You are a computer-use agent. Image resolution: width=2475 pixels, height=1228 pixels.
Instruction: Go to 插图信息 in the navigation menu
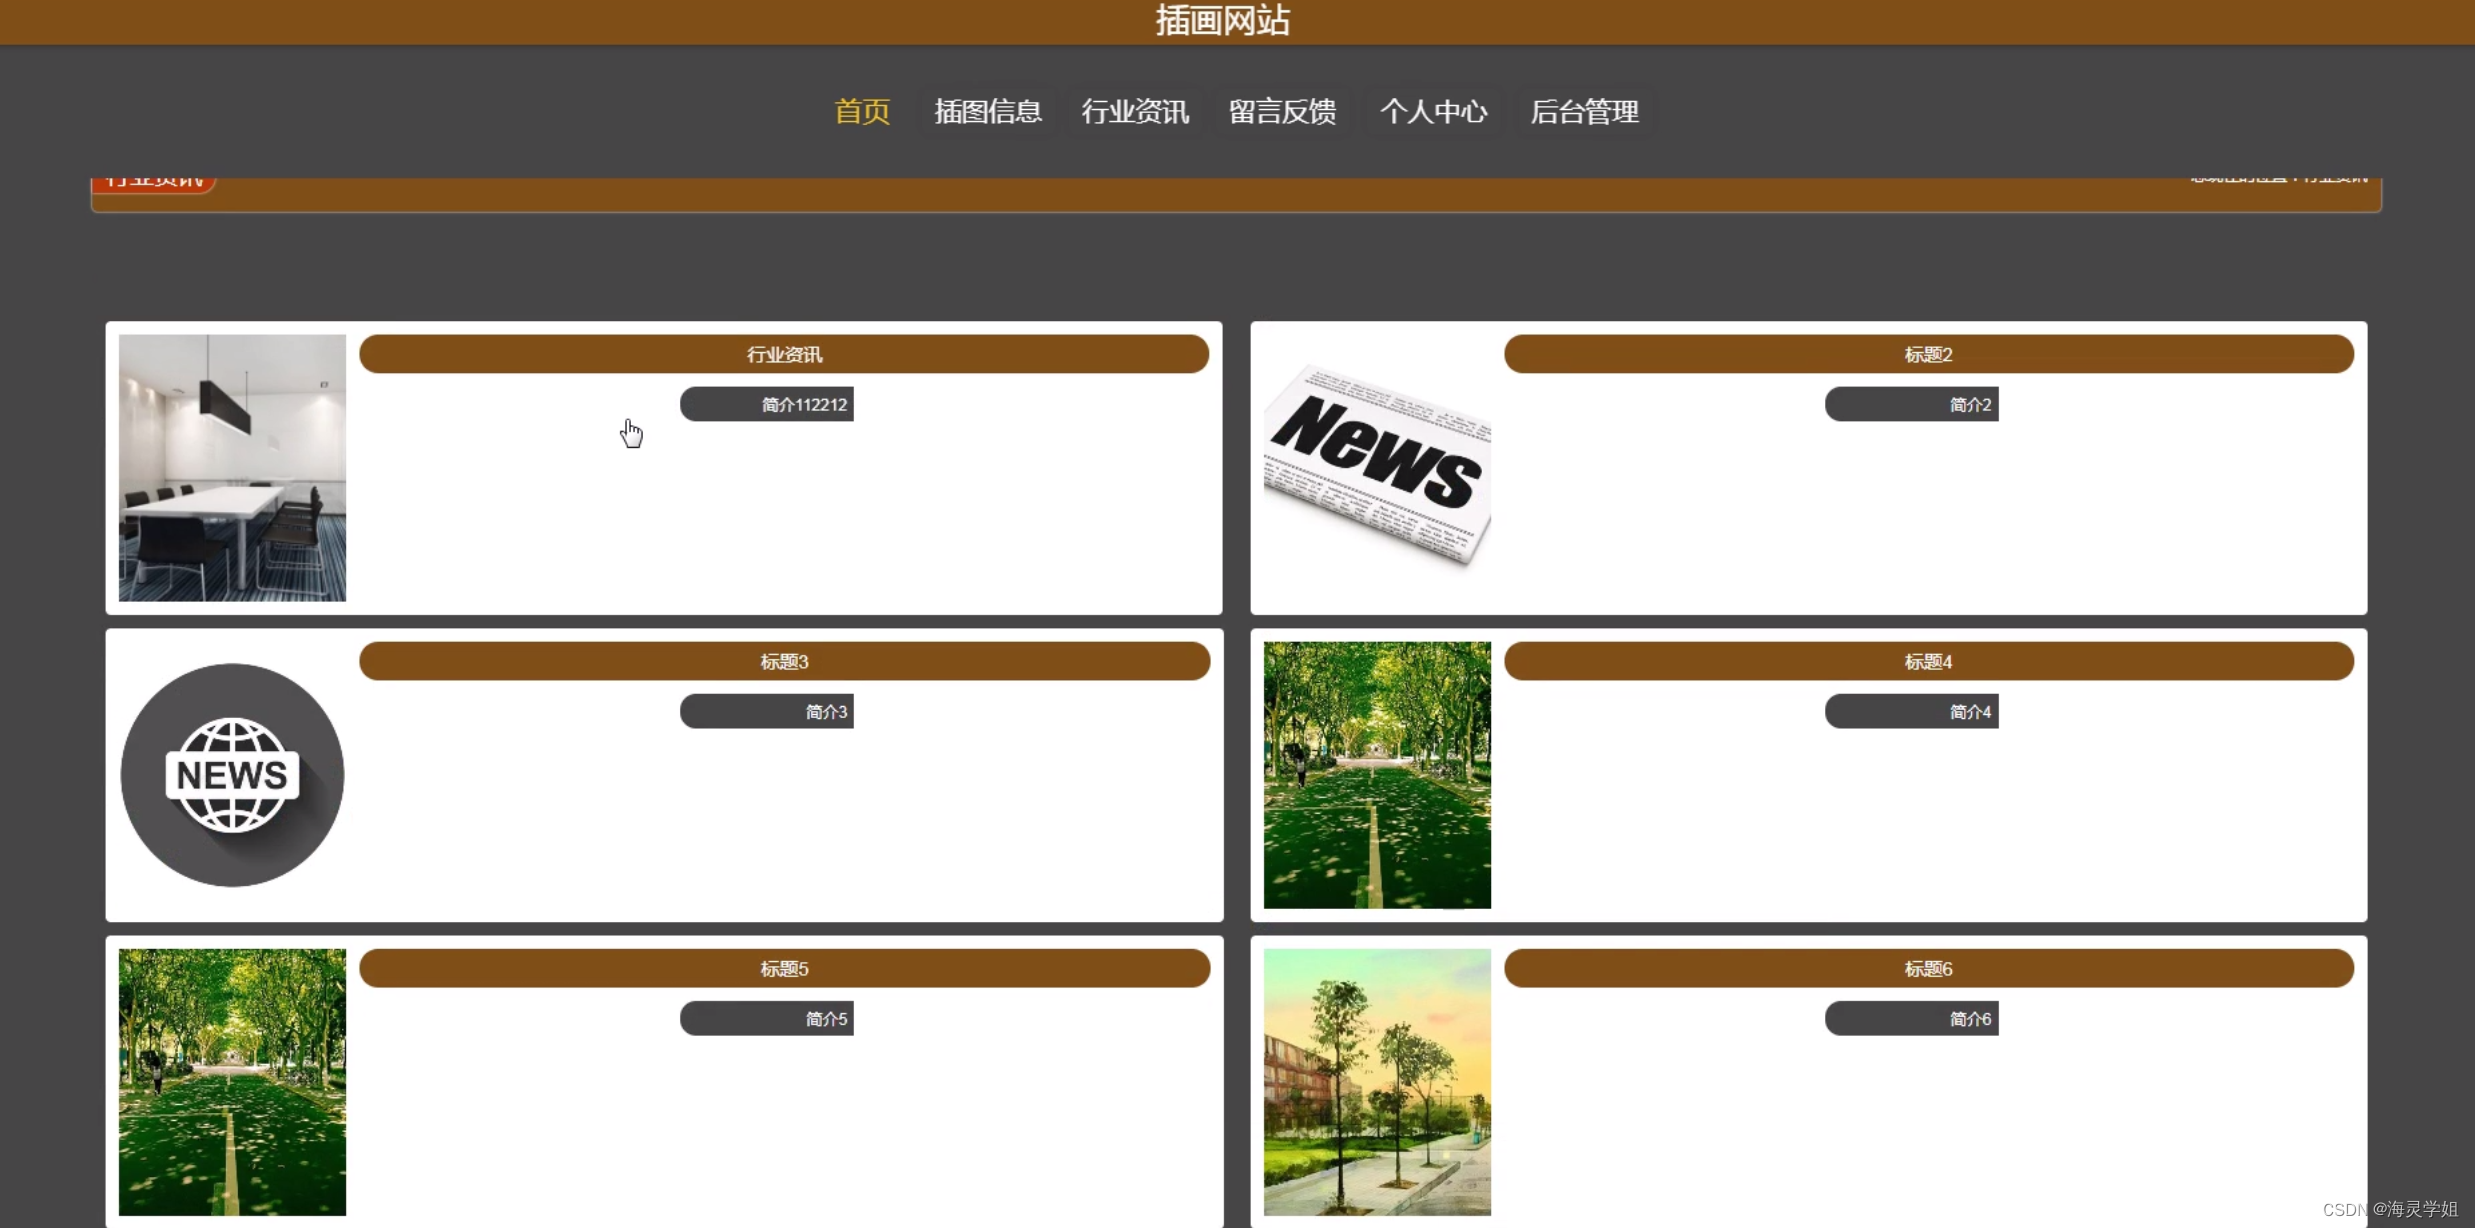click(987, 111)
